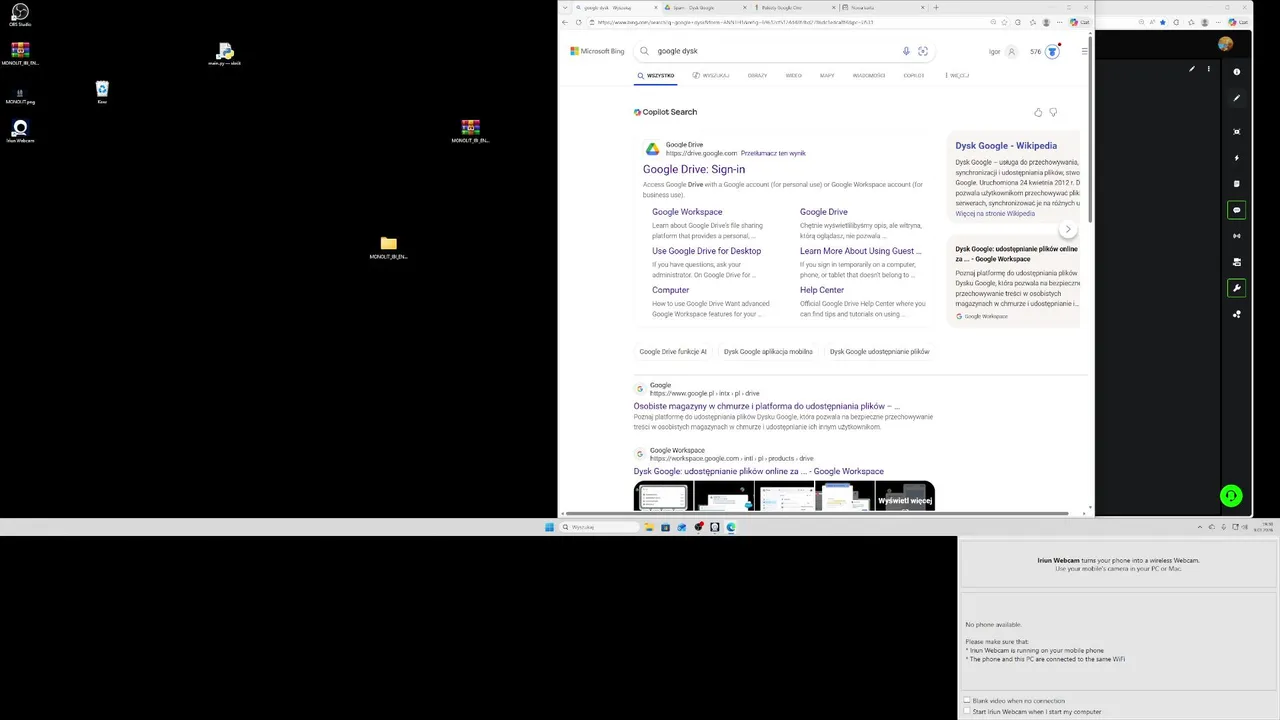This screenshot has height=720, width=1280.
Task: Open Bing hamburger settings menu
Action: pyautogui.click(x=1084, y=52)
